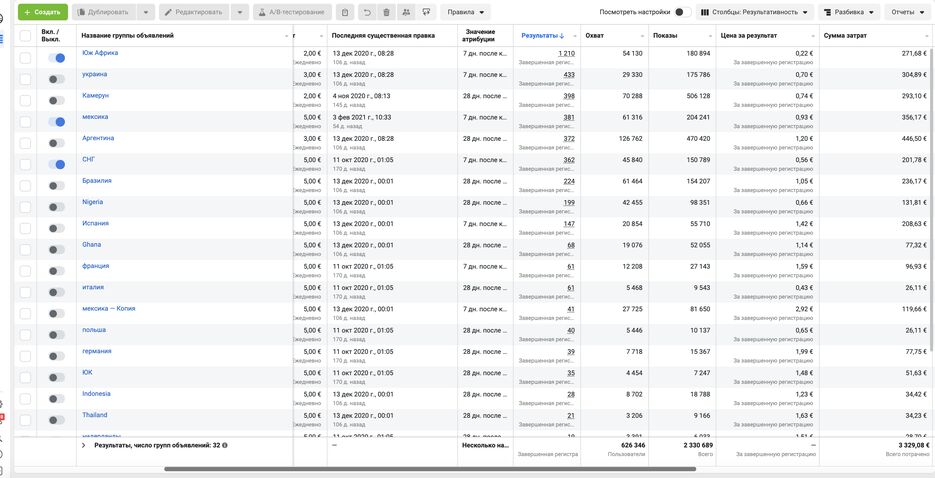Image resolution: width=935 pixels, height=478 pixels.
Task: Click the horizontal scrollbar at table bottom
Action: [429, 470]
